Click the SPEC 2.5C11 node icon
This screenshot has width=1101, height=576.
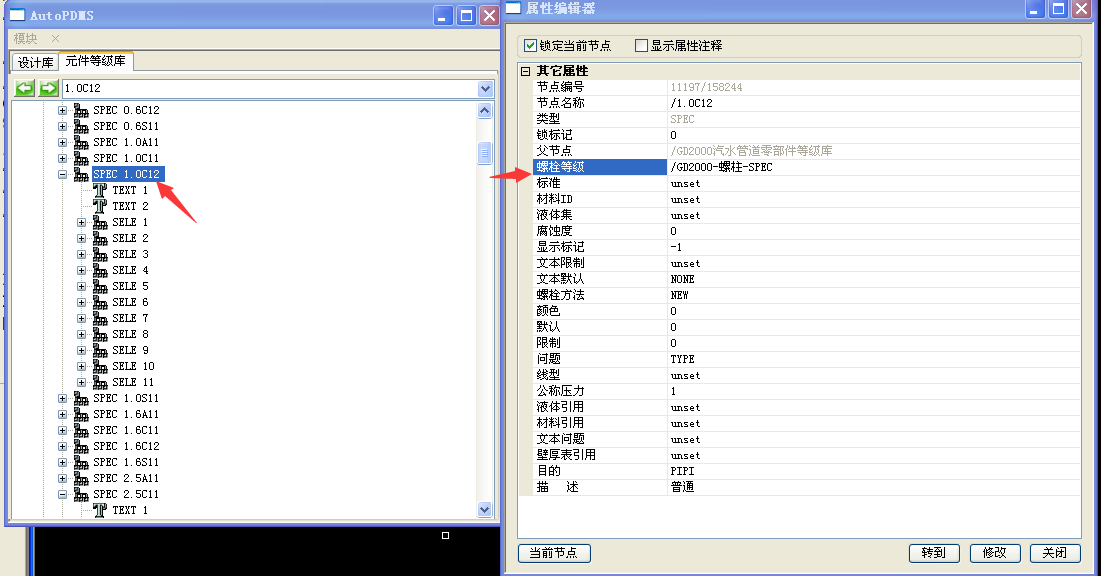coord(81,495)
